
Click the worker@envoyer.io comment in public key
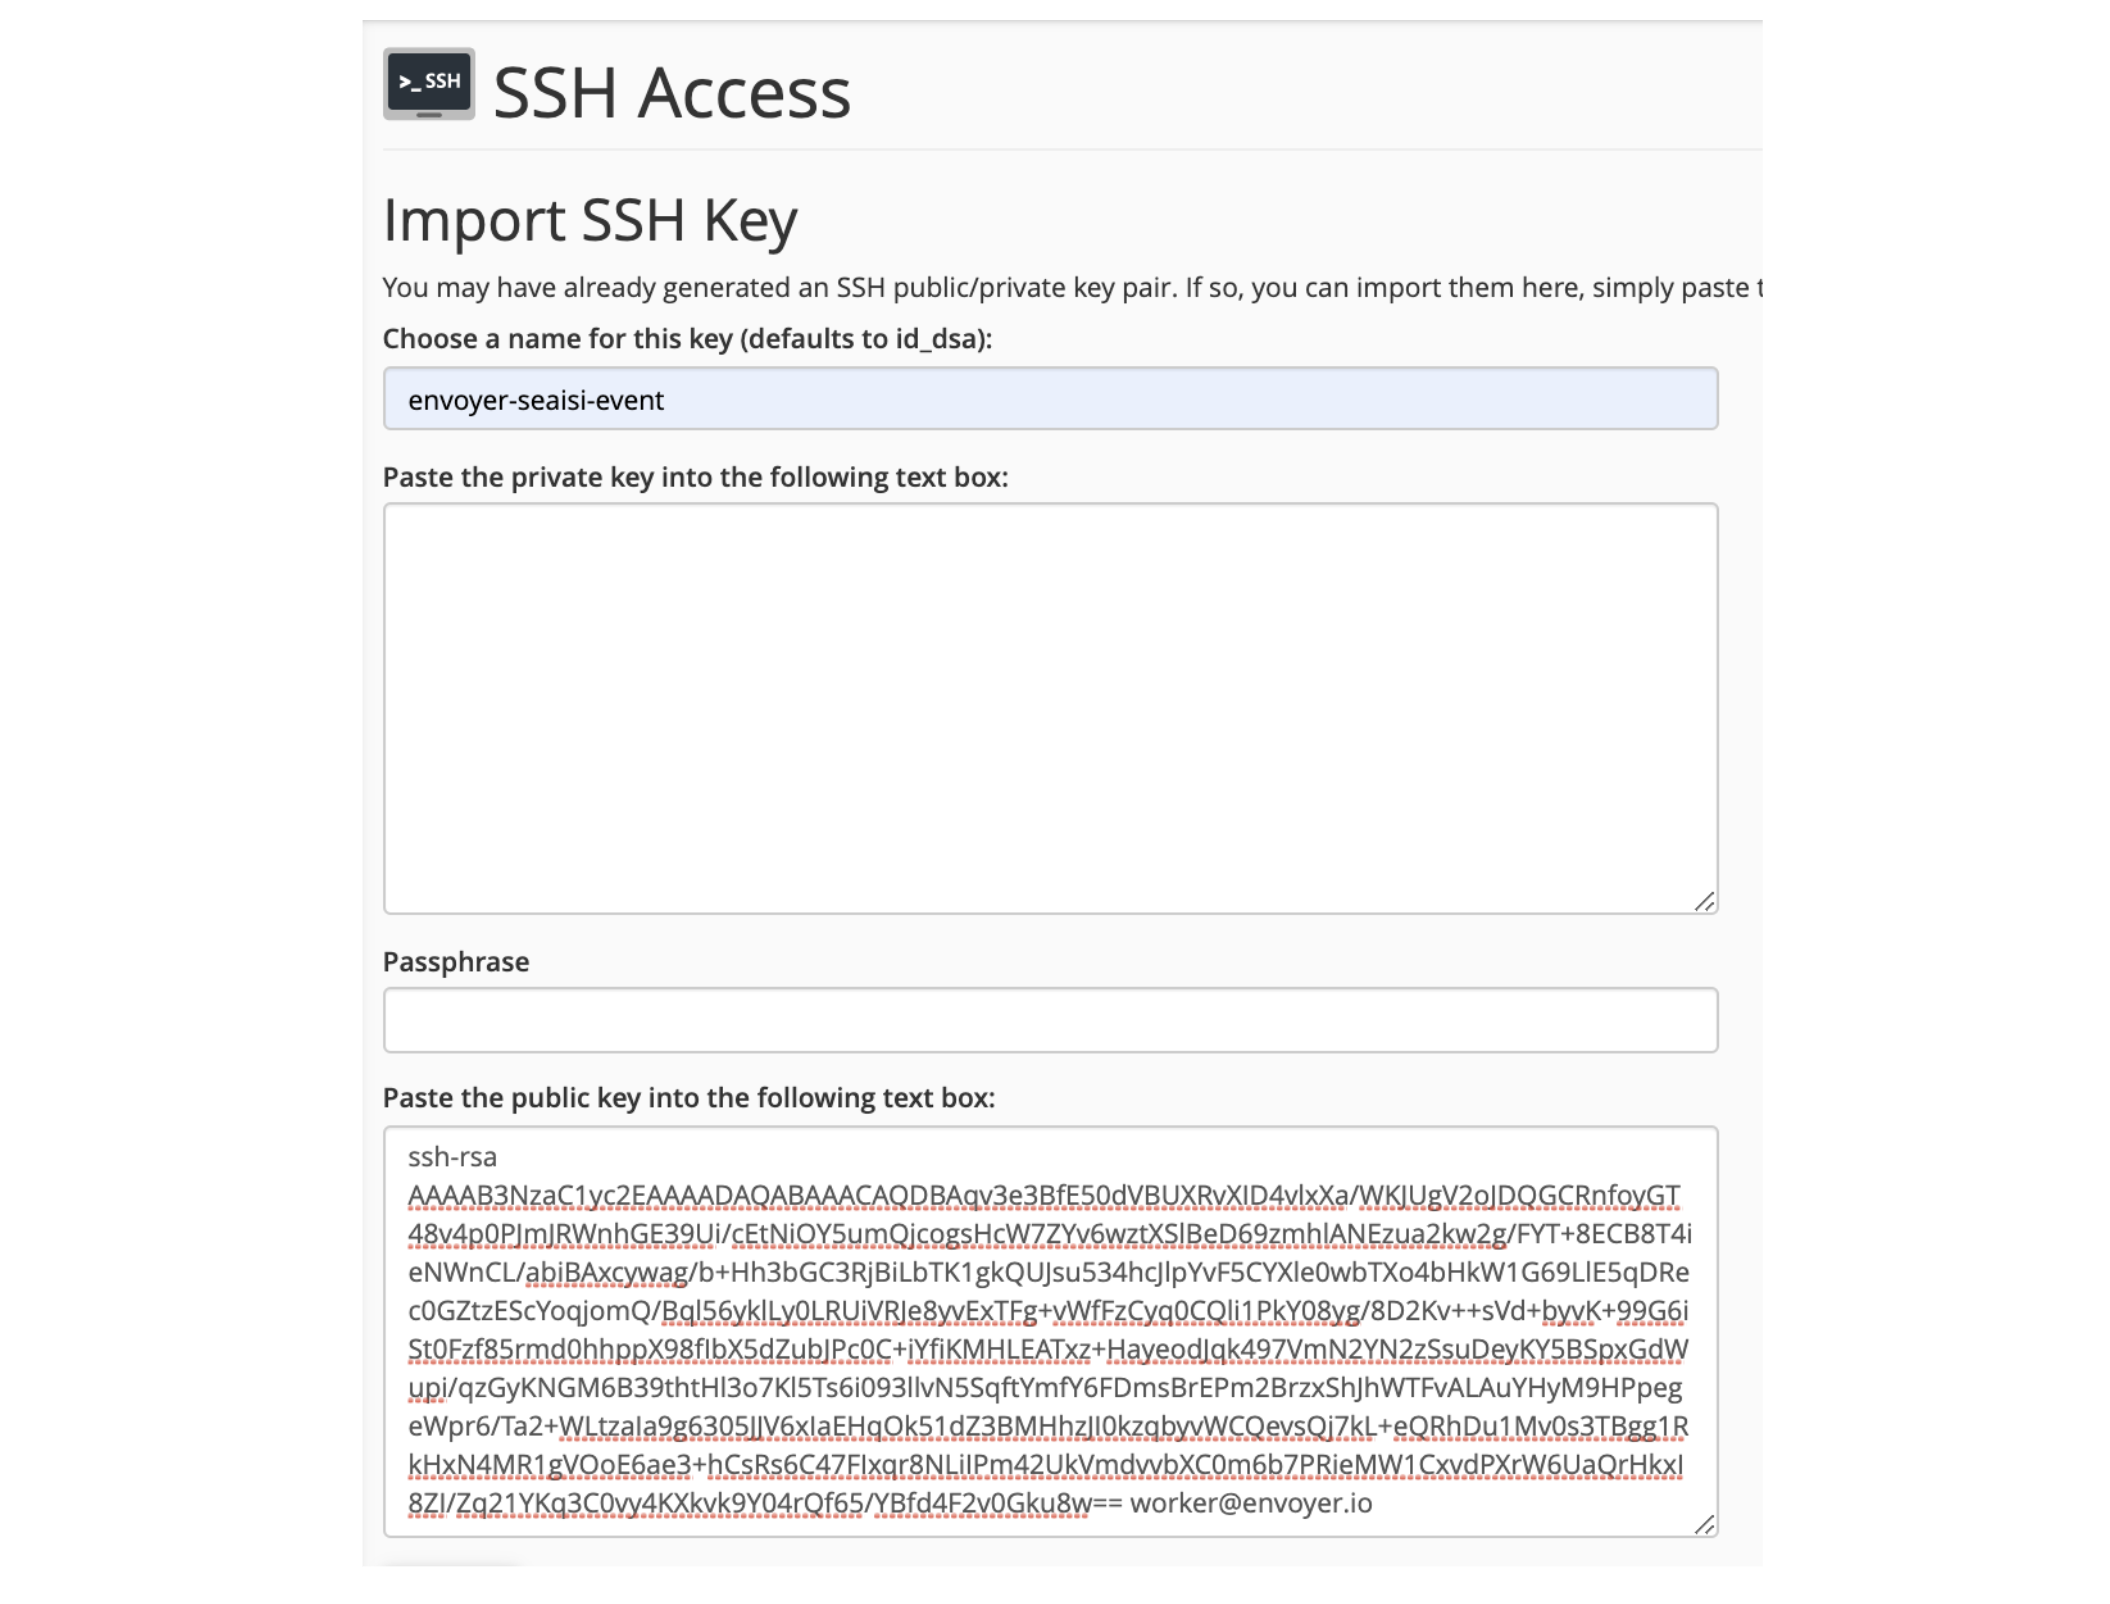click(x=1250, y=1503)
